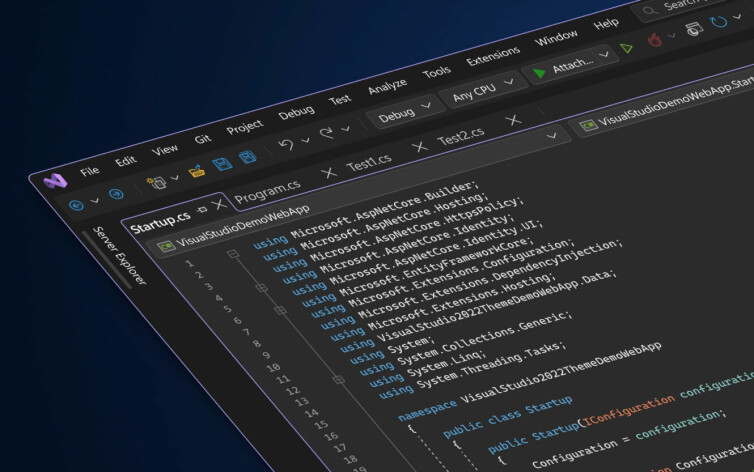
Task: Navigate forward with the forward arrow icon
Action: (x=116, y=194)
